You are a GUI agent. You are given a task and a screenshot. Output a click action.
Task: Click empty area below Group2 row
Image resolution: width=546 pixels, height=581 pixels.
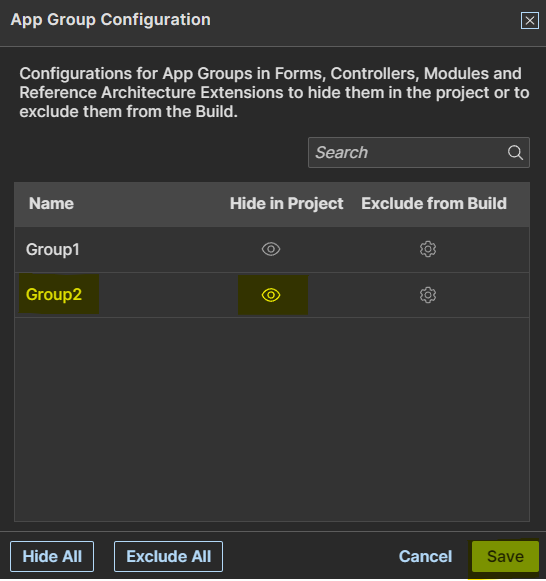pyautogui.click(x=272, y=419)
